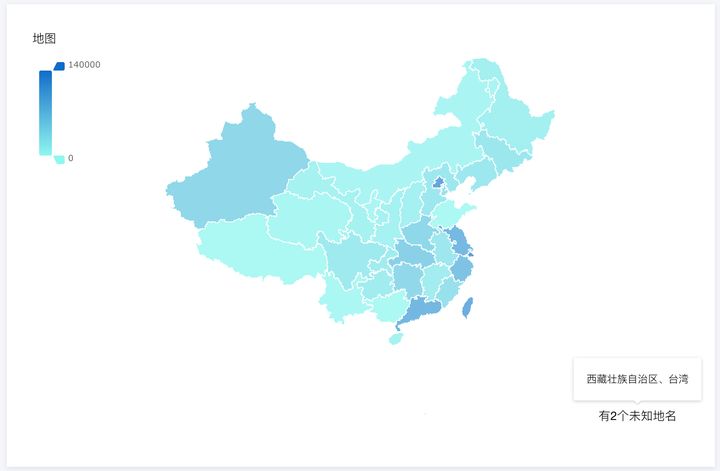Image resolution: width=720 pixels, height=471 pixels.
Task: Select Guangdong province on the map
Action: click(419, 308)
